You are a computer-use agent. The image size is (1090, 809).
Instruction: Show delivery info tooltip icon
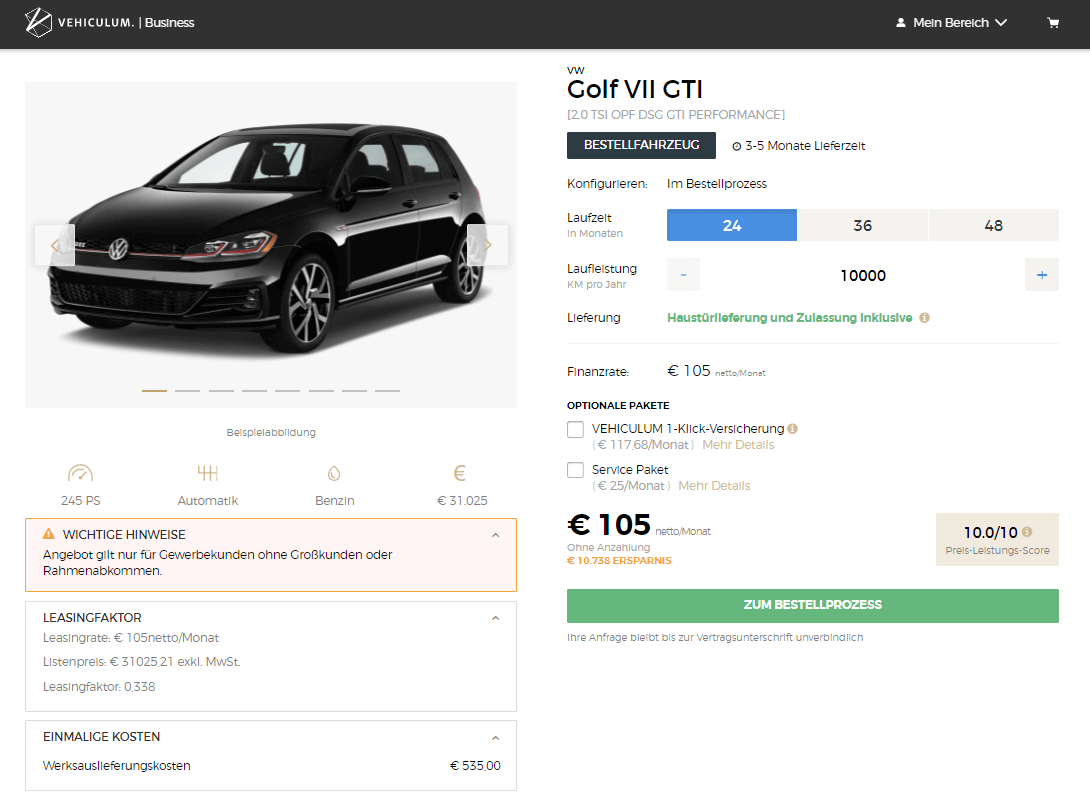[925, 318]
